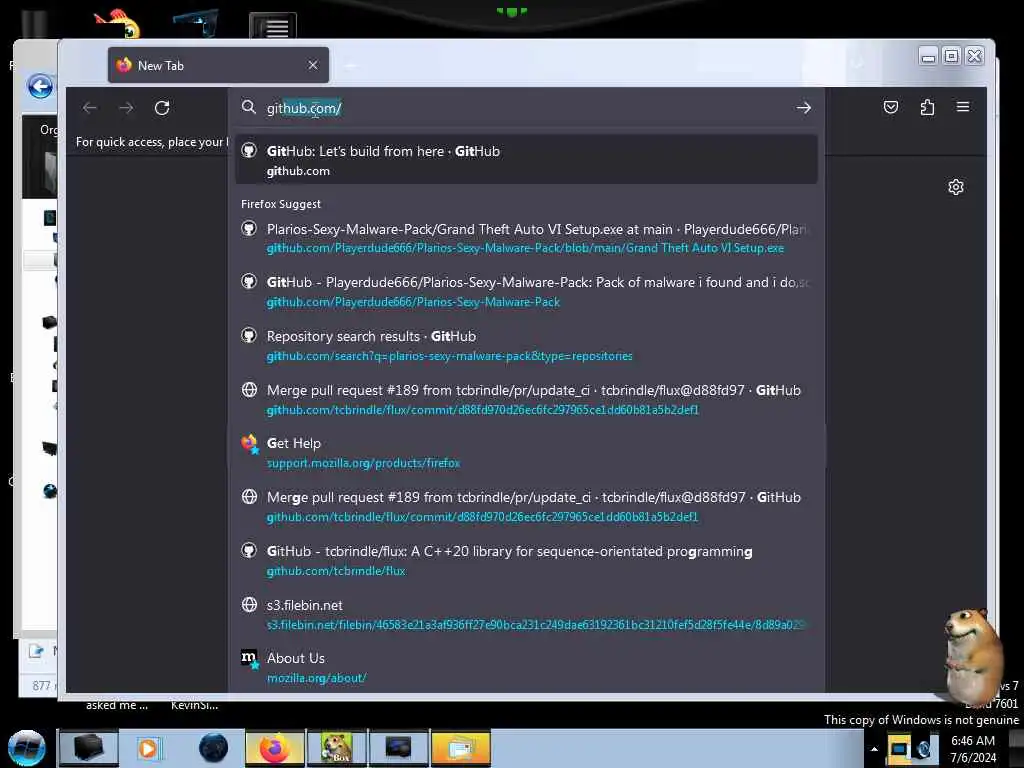This screenshot has height=768, width=1024.
Task: Open the monitor taskbar icon
Action: 398,748
